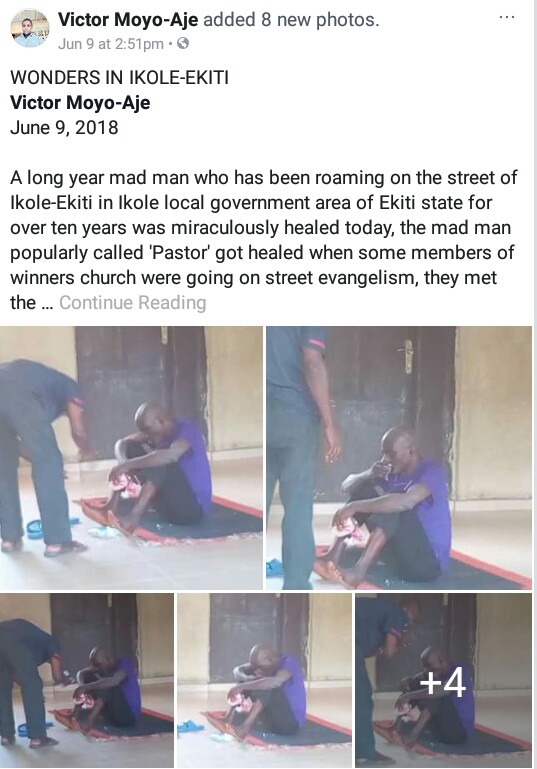Tap the door handle in second photo
The height and width of the screenshot is (769, 537).
click(x=407, y=356)
